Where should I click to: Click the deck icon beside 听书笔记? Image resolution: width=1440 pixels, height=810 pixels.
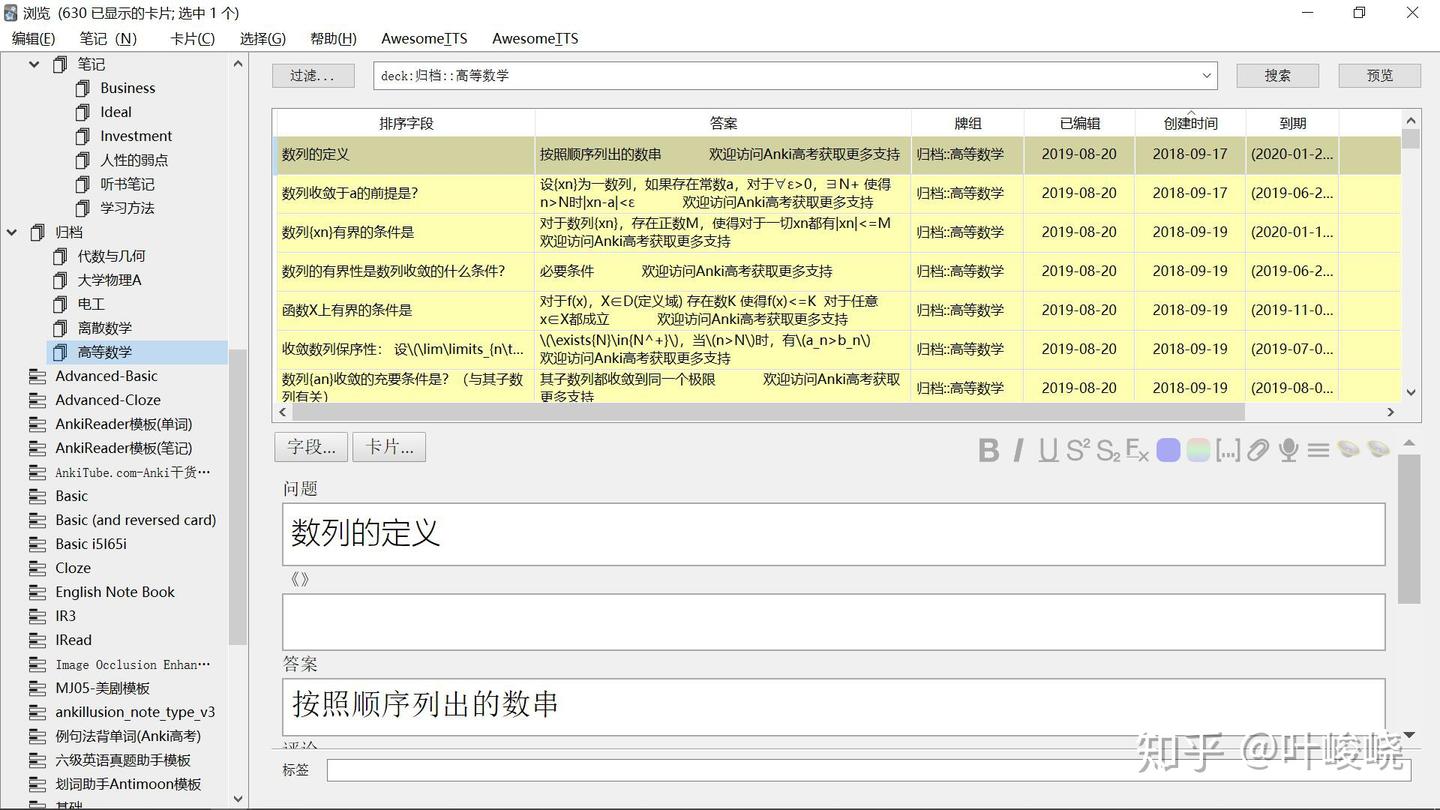(83, 184)
